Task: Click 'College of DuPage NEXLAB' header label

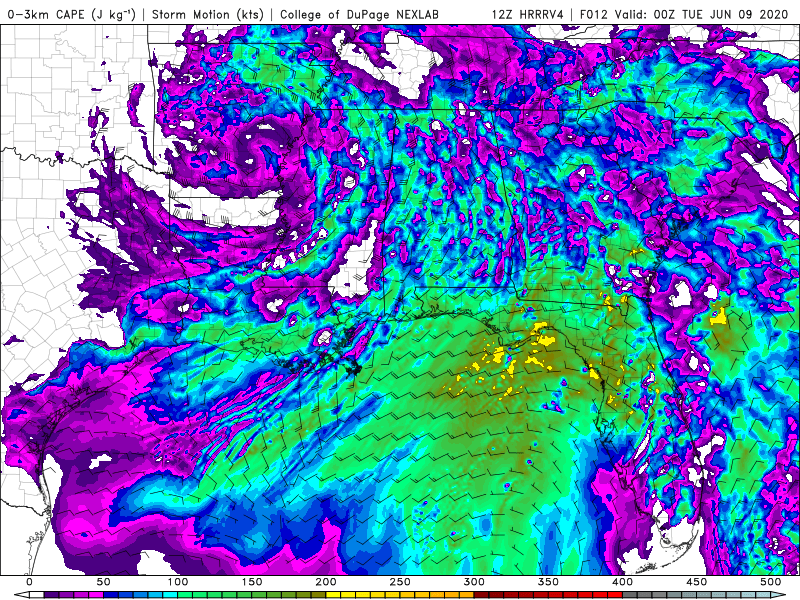Action: pyautogui.click(x=359, y=14)
